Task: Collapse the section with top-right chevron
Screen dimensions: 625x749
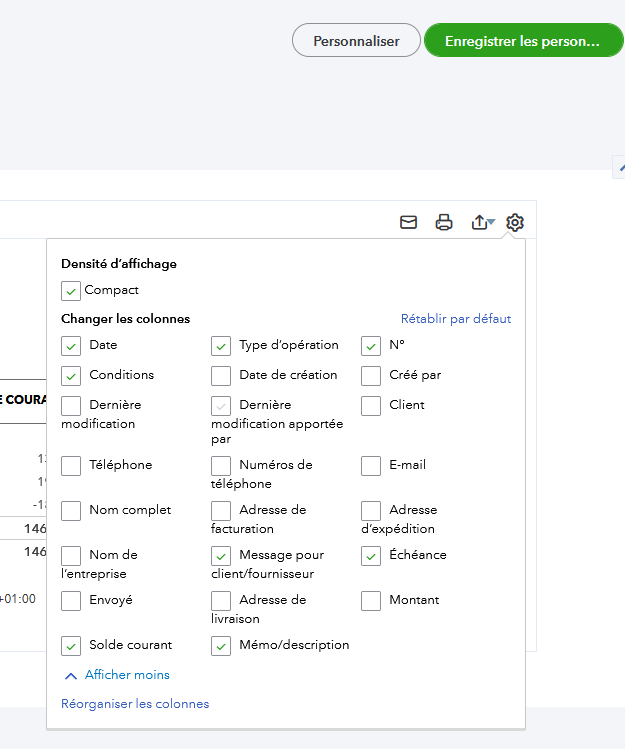Action: 620,167
